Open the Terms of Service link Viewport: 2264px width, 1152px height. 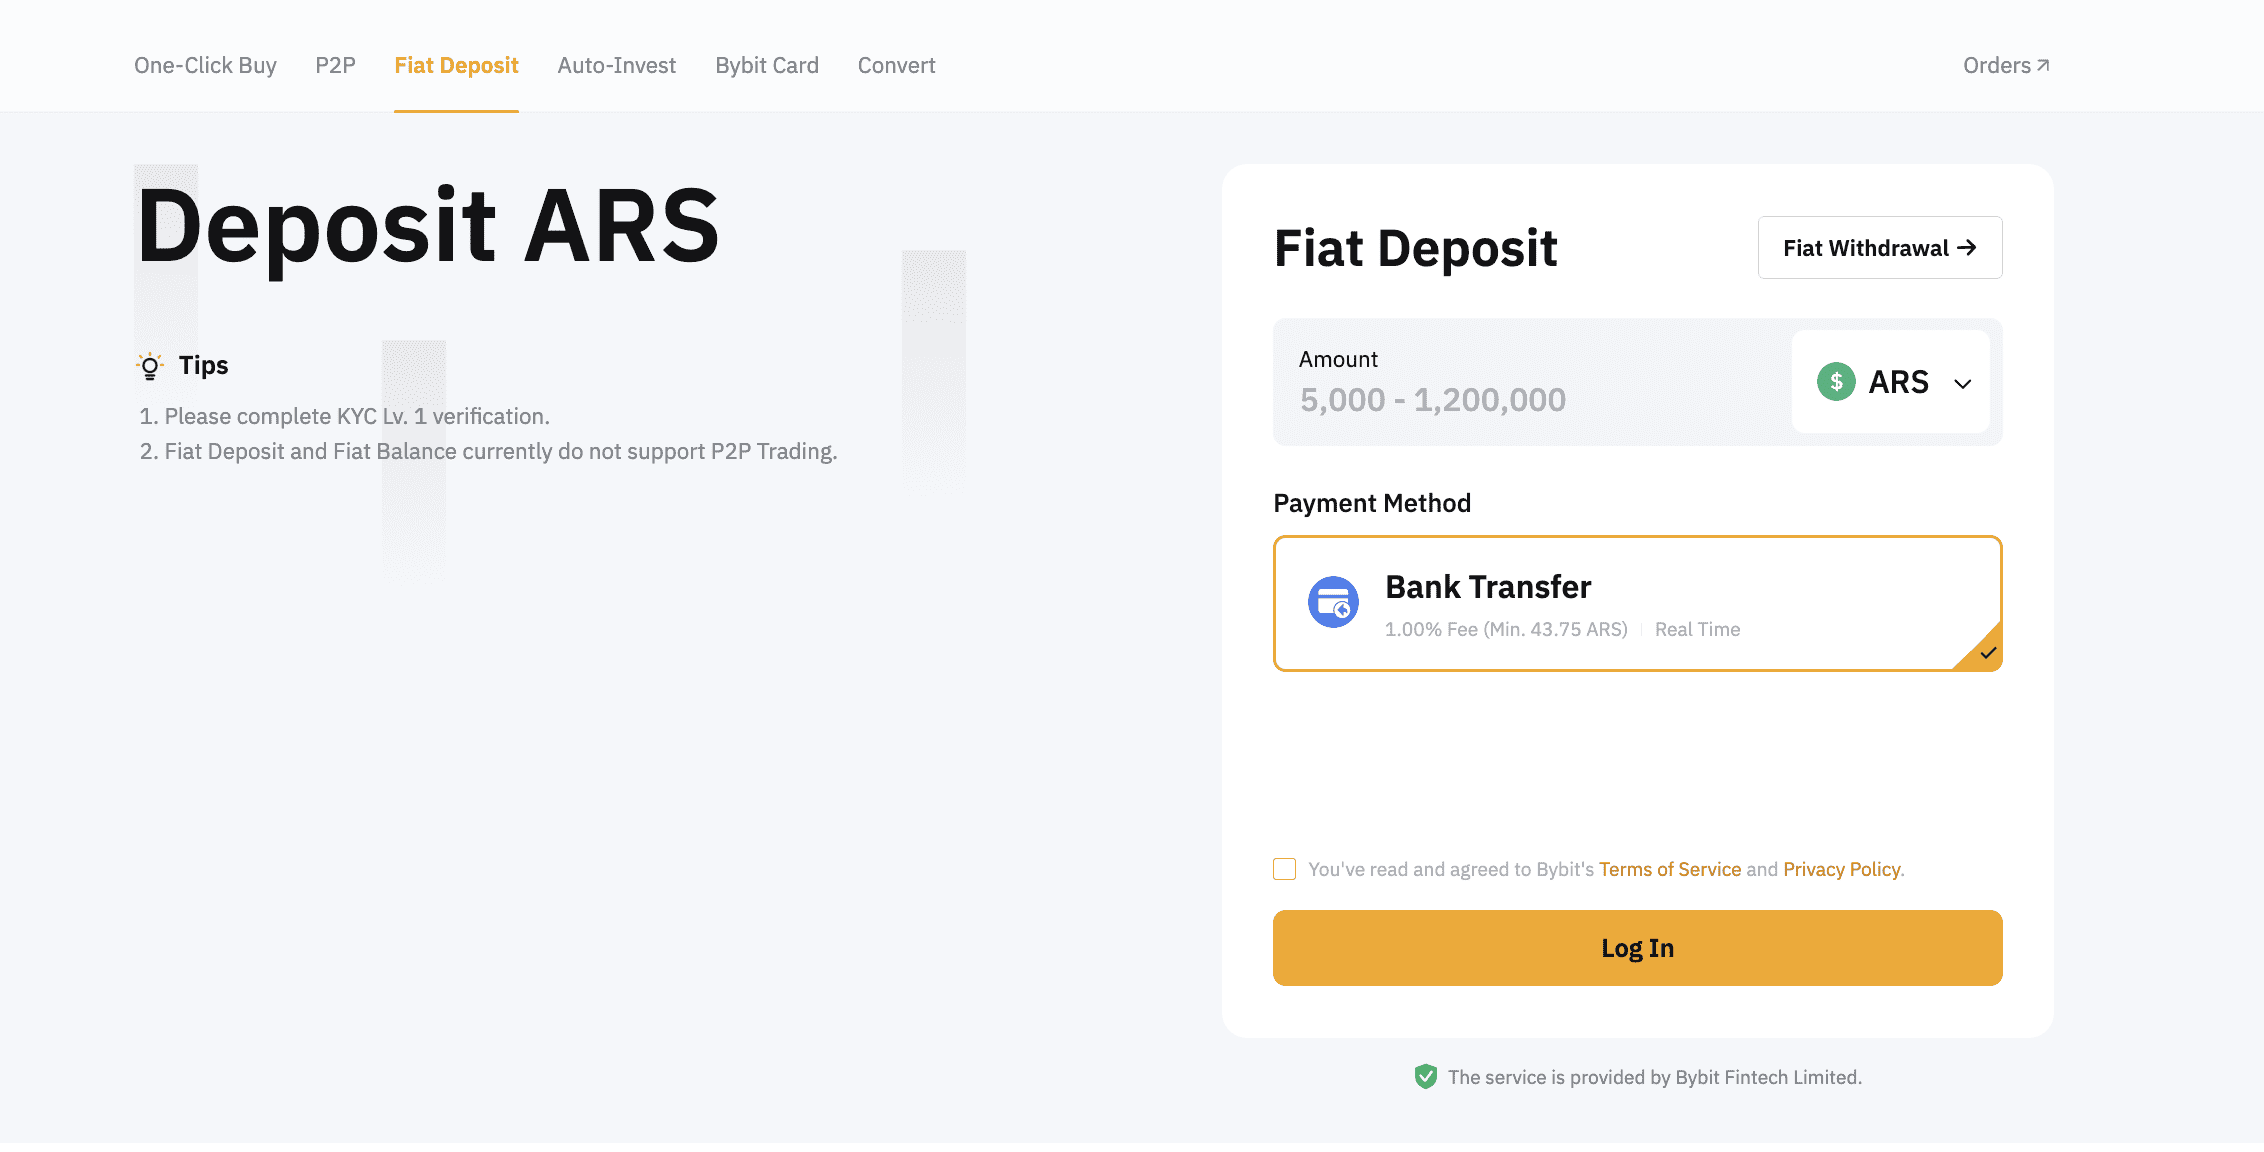1670,869
